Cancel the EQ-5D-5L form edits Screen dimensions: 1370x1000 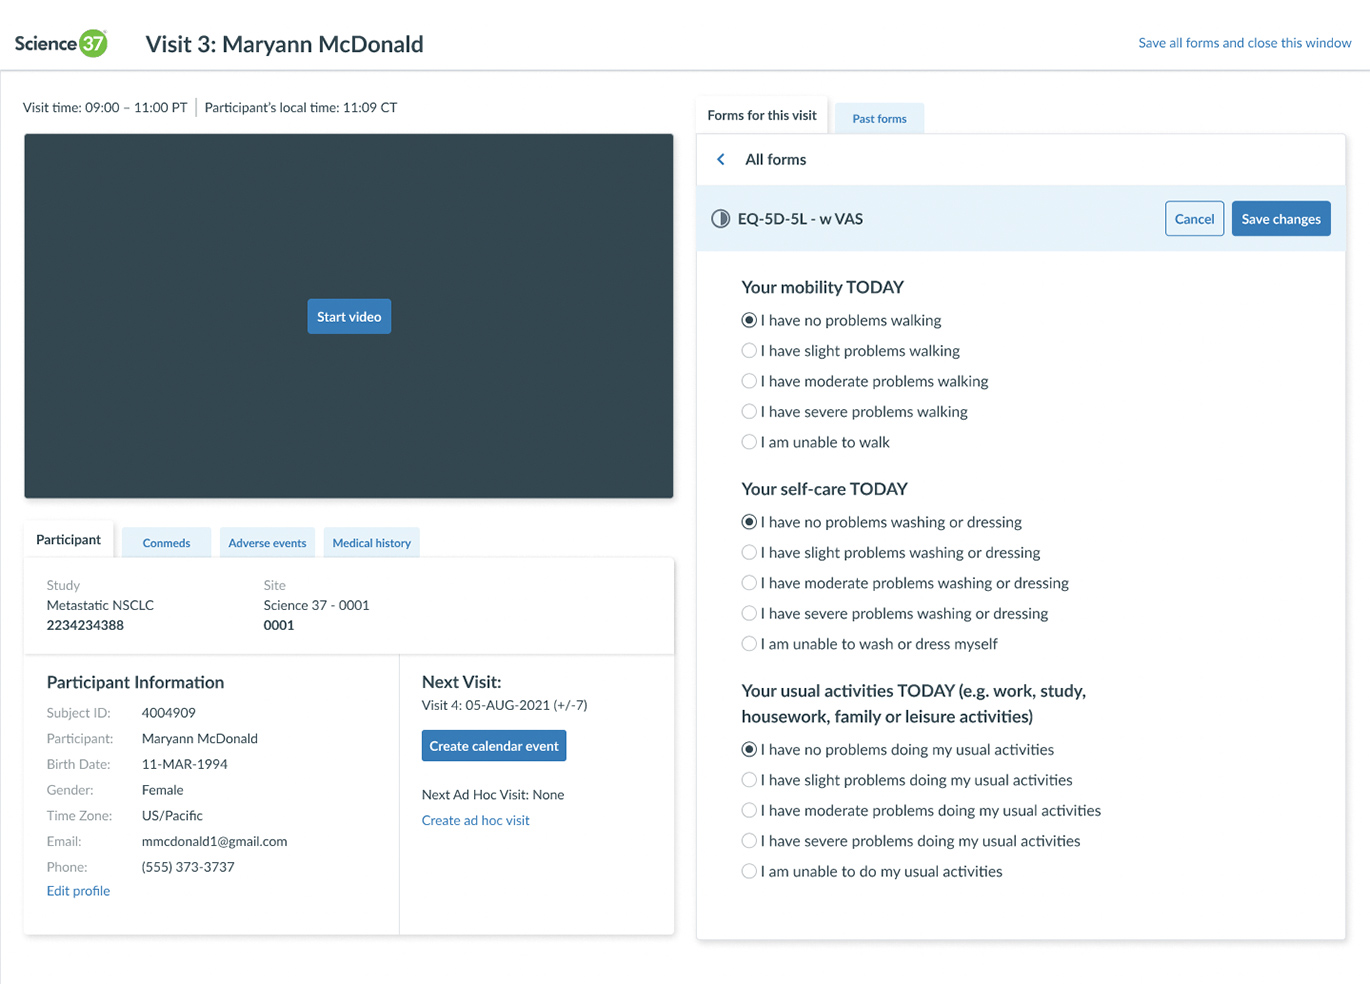[1194, 219]
